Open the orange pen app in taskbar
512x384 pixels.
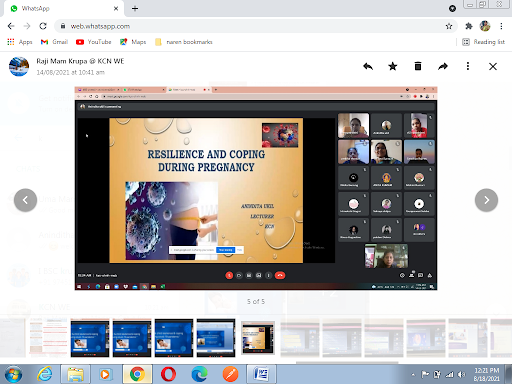click(x=230, y=374)
